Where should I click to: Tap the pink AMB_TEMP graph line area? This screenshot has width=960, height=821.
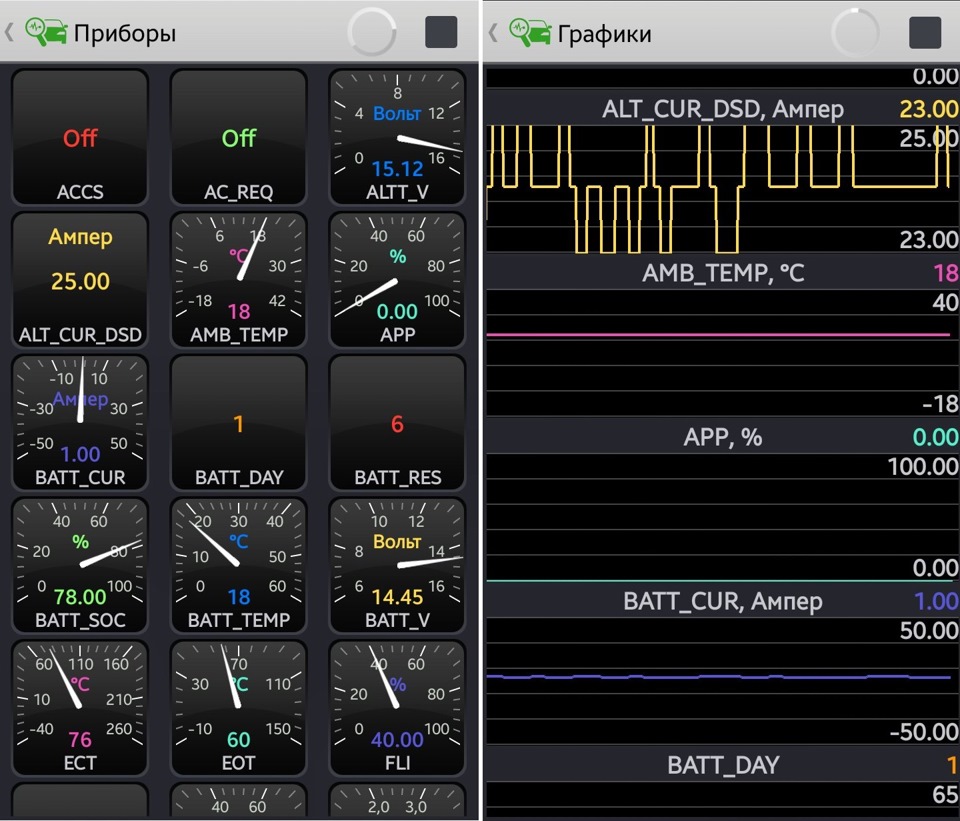tap(722, 353)
